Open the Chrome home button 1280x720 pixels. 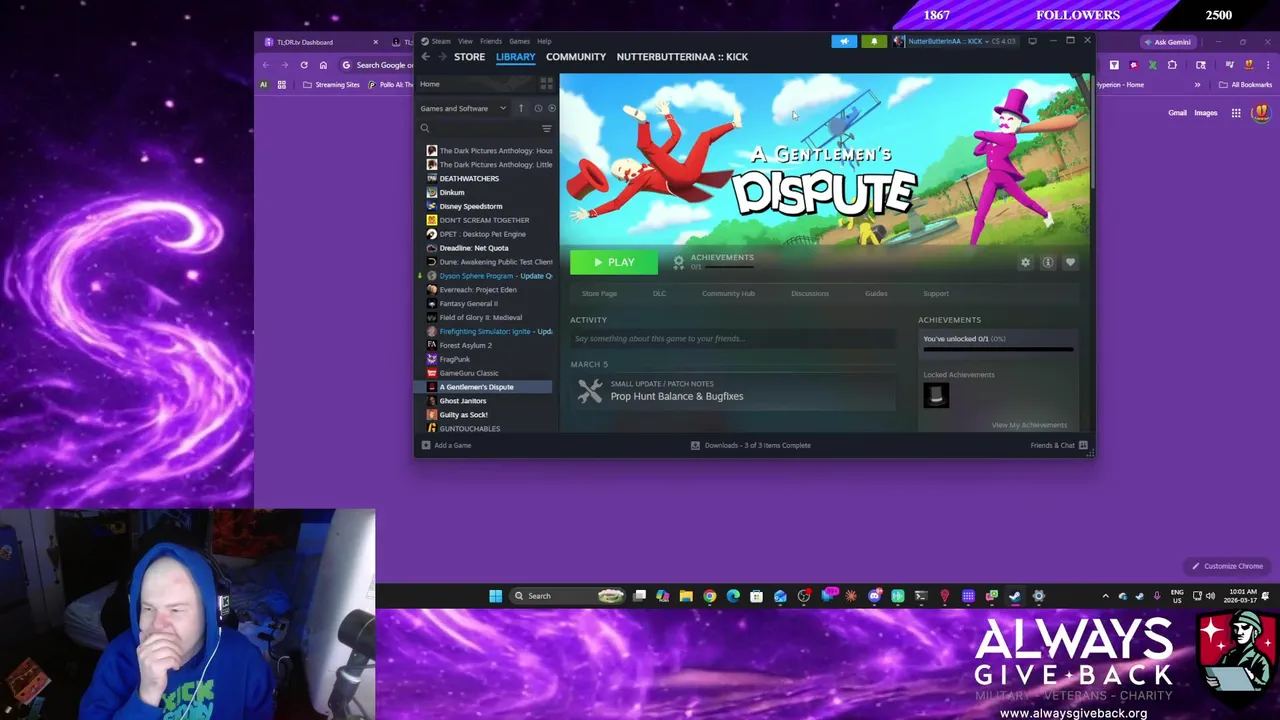(x=323, y=65)
